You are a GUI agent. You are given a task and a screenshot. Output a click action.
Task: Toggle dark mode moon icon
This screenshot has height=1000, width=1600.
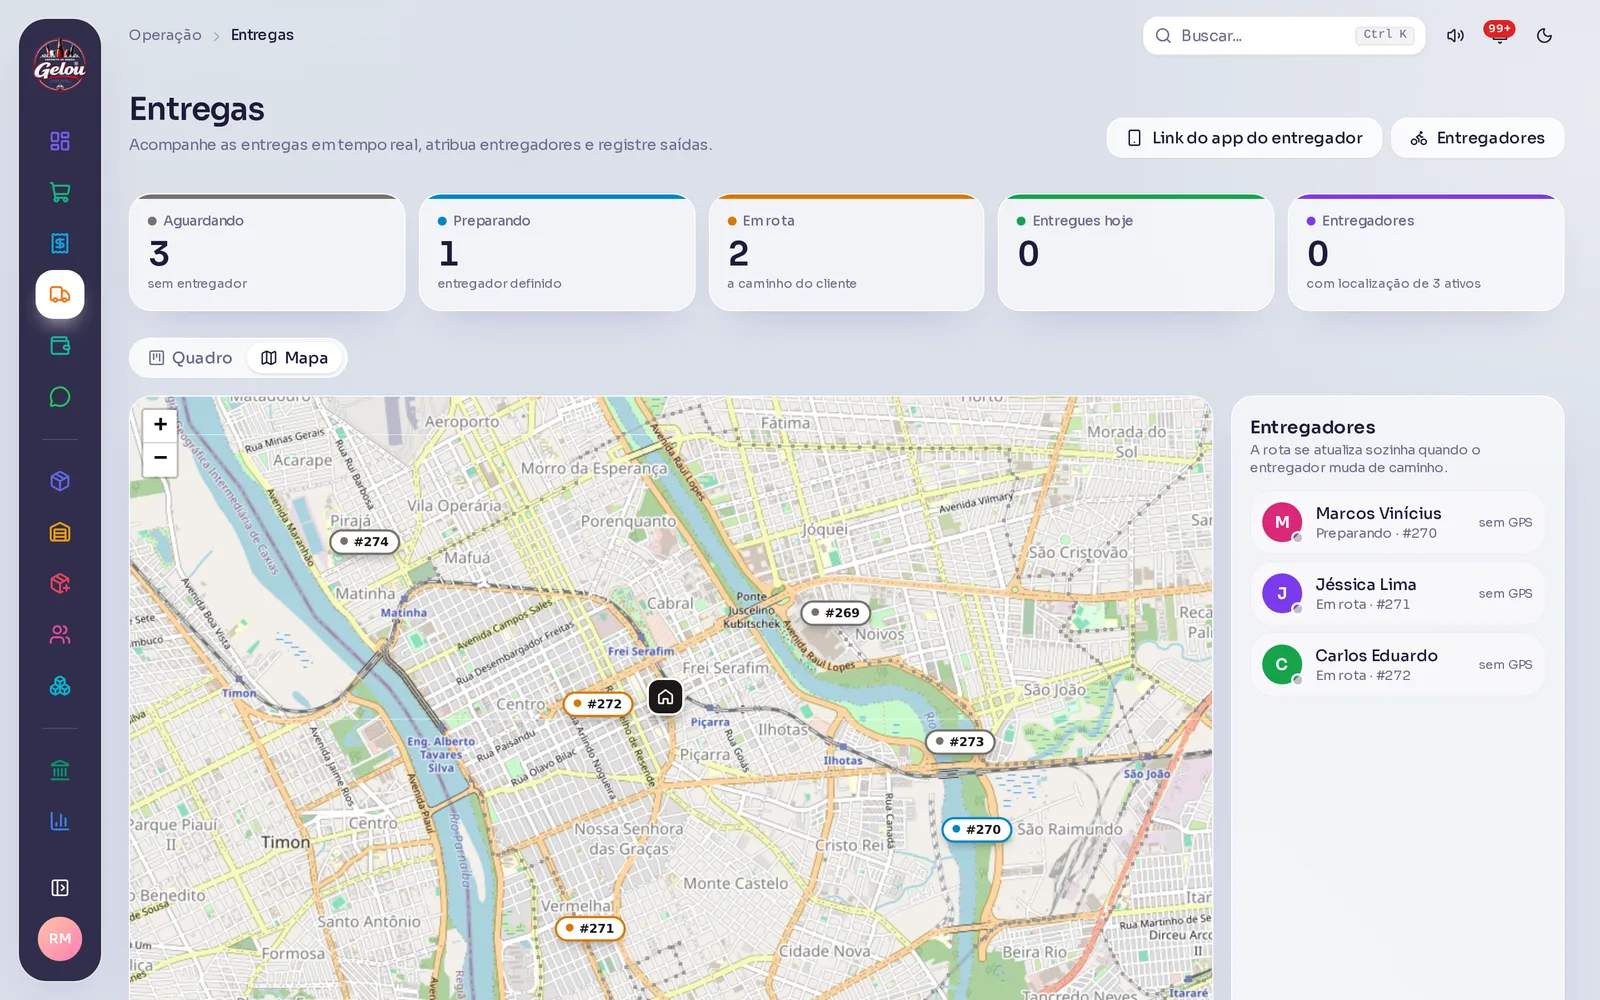[1544, 36]
